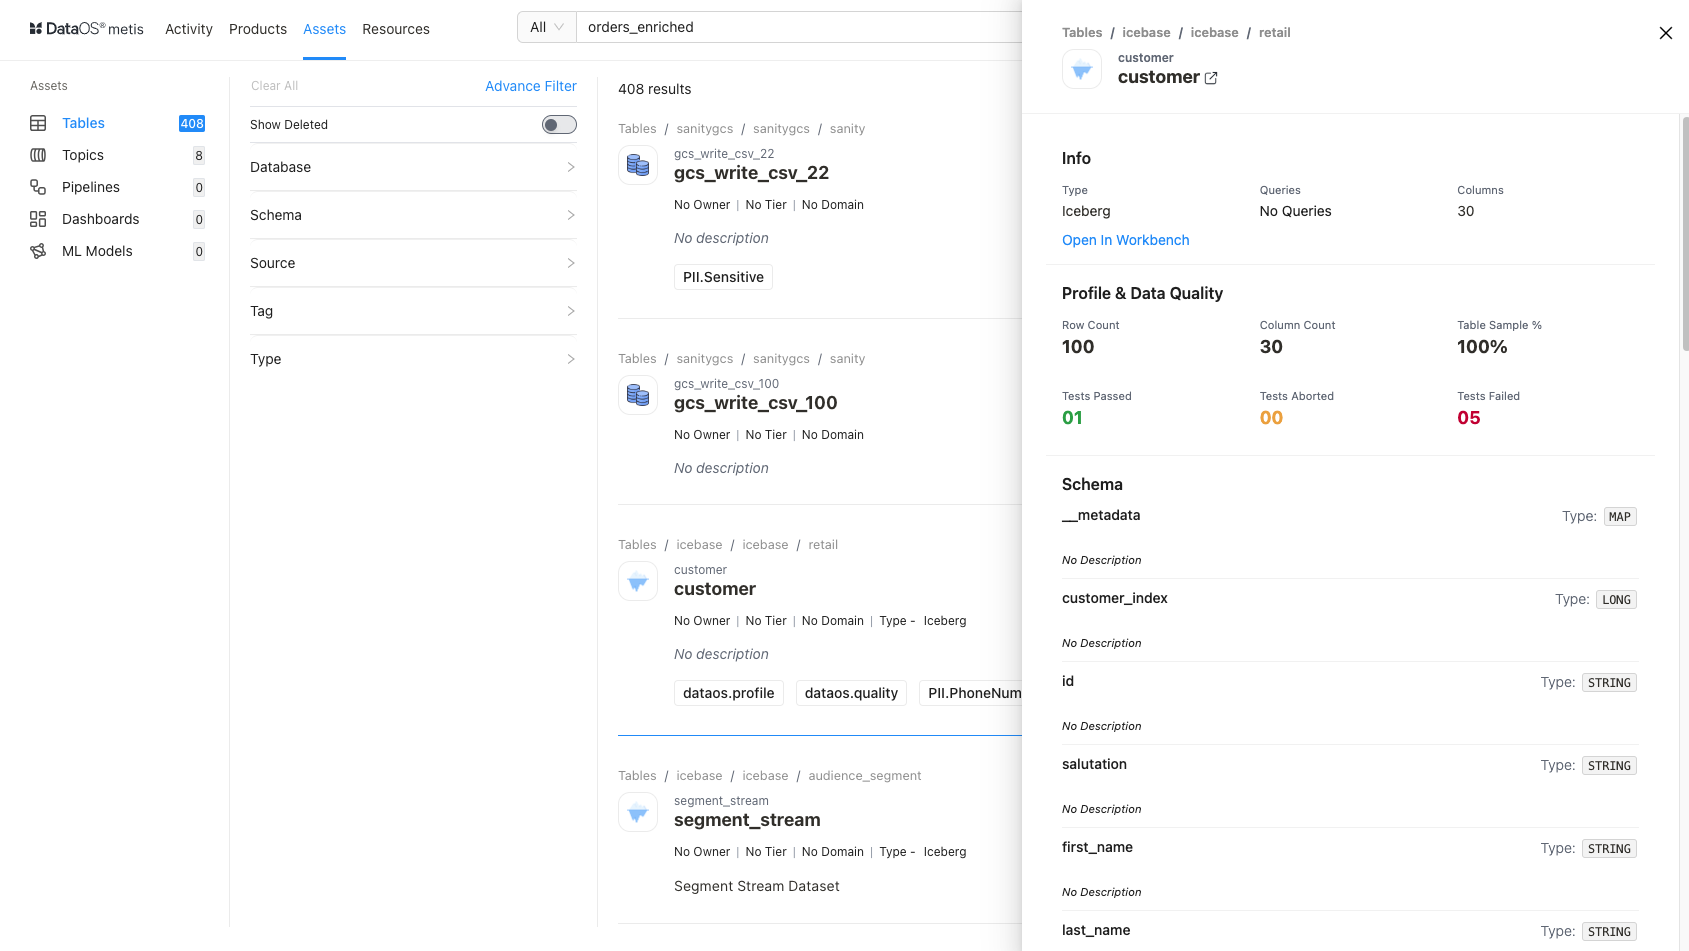Click Topics count badge 8
This screenshot has width=1689, height=951.
click(199, 155)
